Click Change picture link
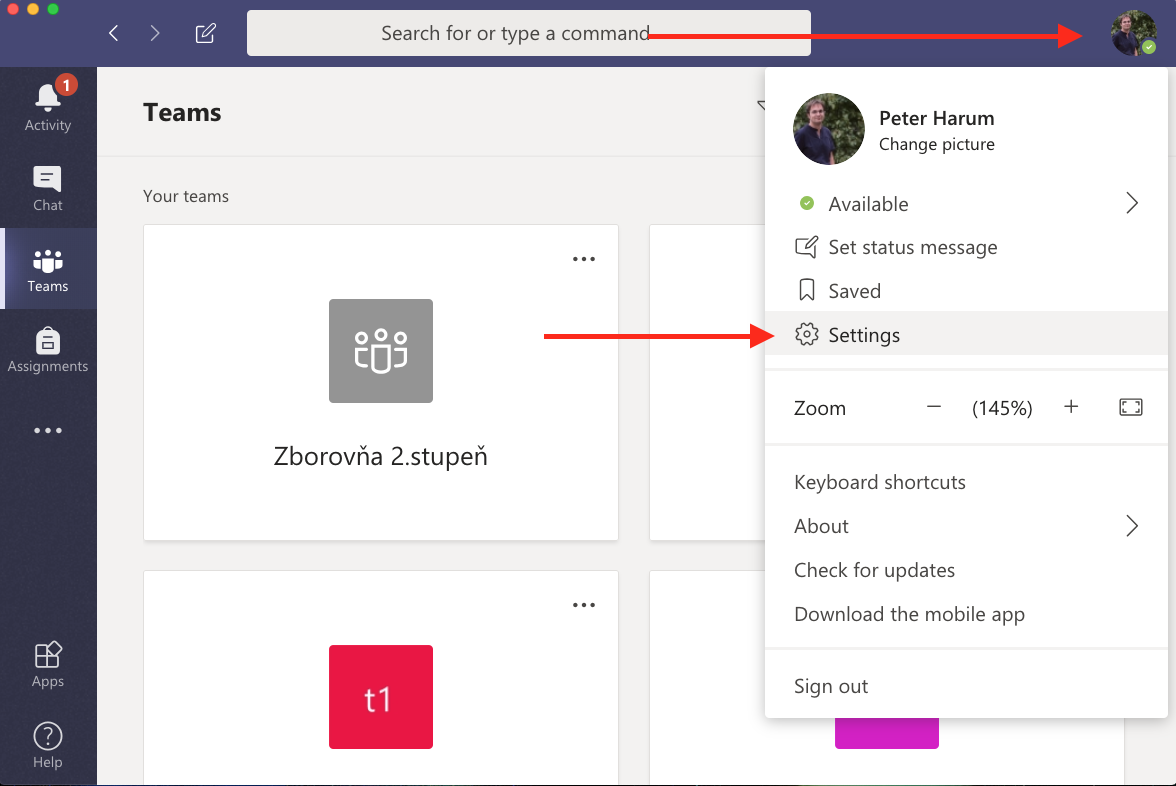Image resolution: width=1176 pixels, height=786 pixels. [x=936, y=144]
